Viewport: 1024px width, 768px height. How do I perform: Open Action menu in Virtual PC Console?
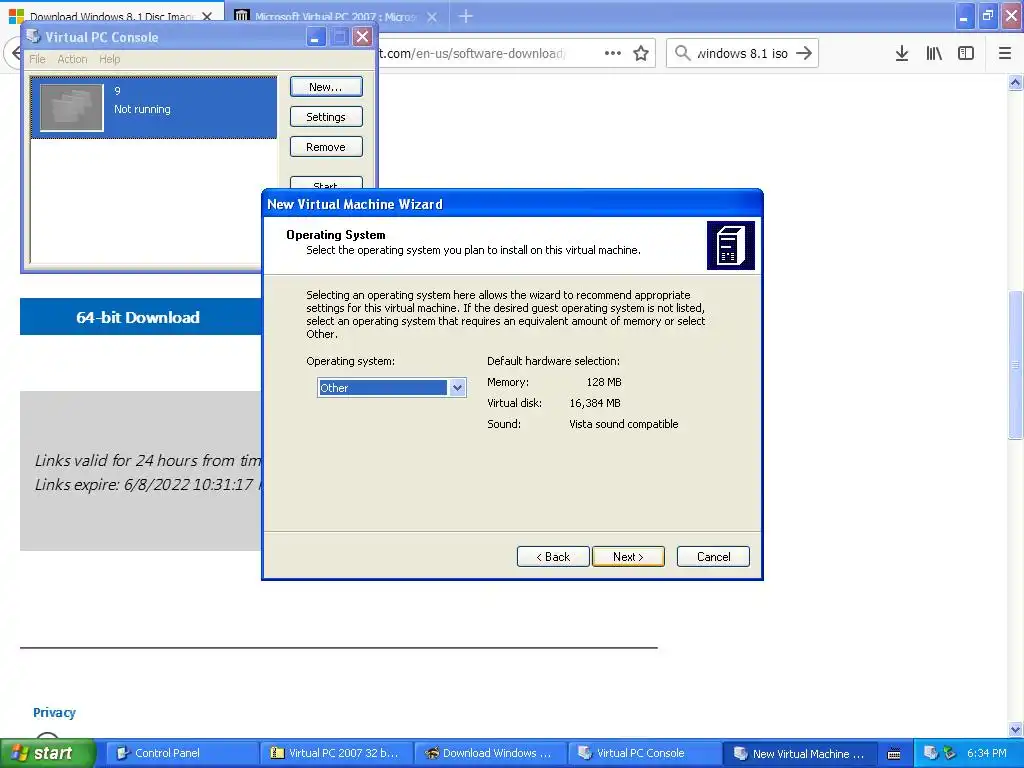pyautogui.click(x=72, y=59)
